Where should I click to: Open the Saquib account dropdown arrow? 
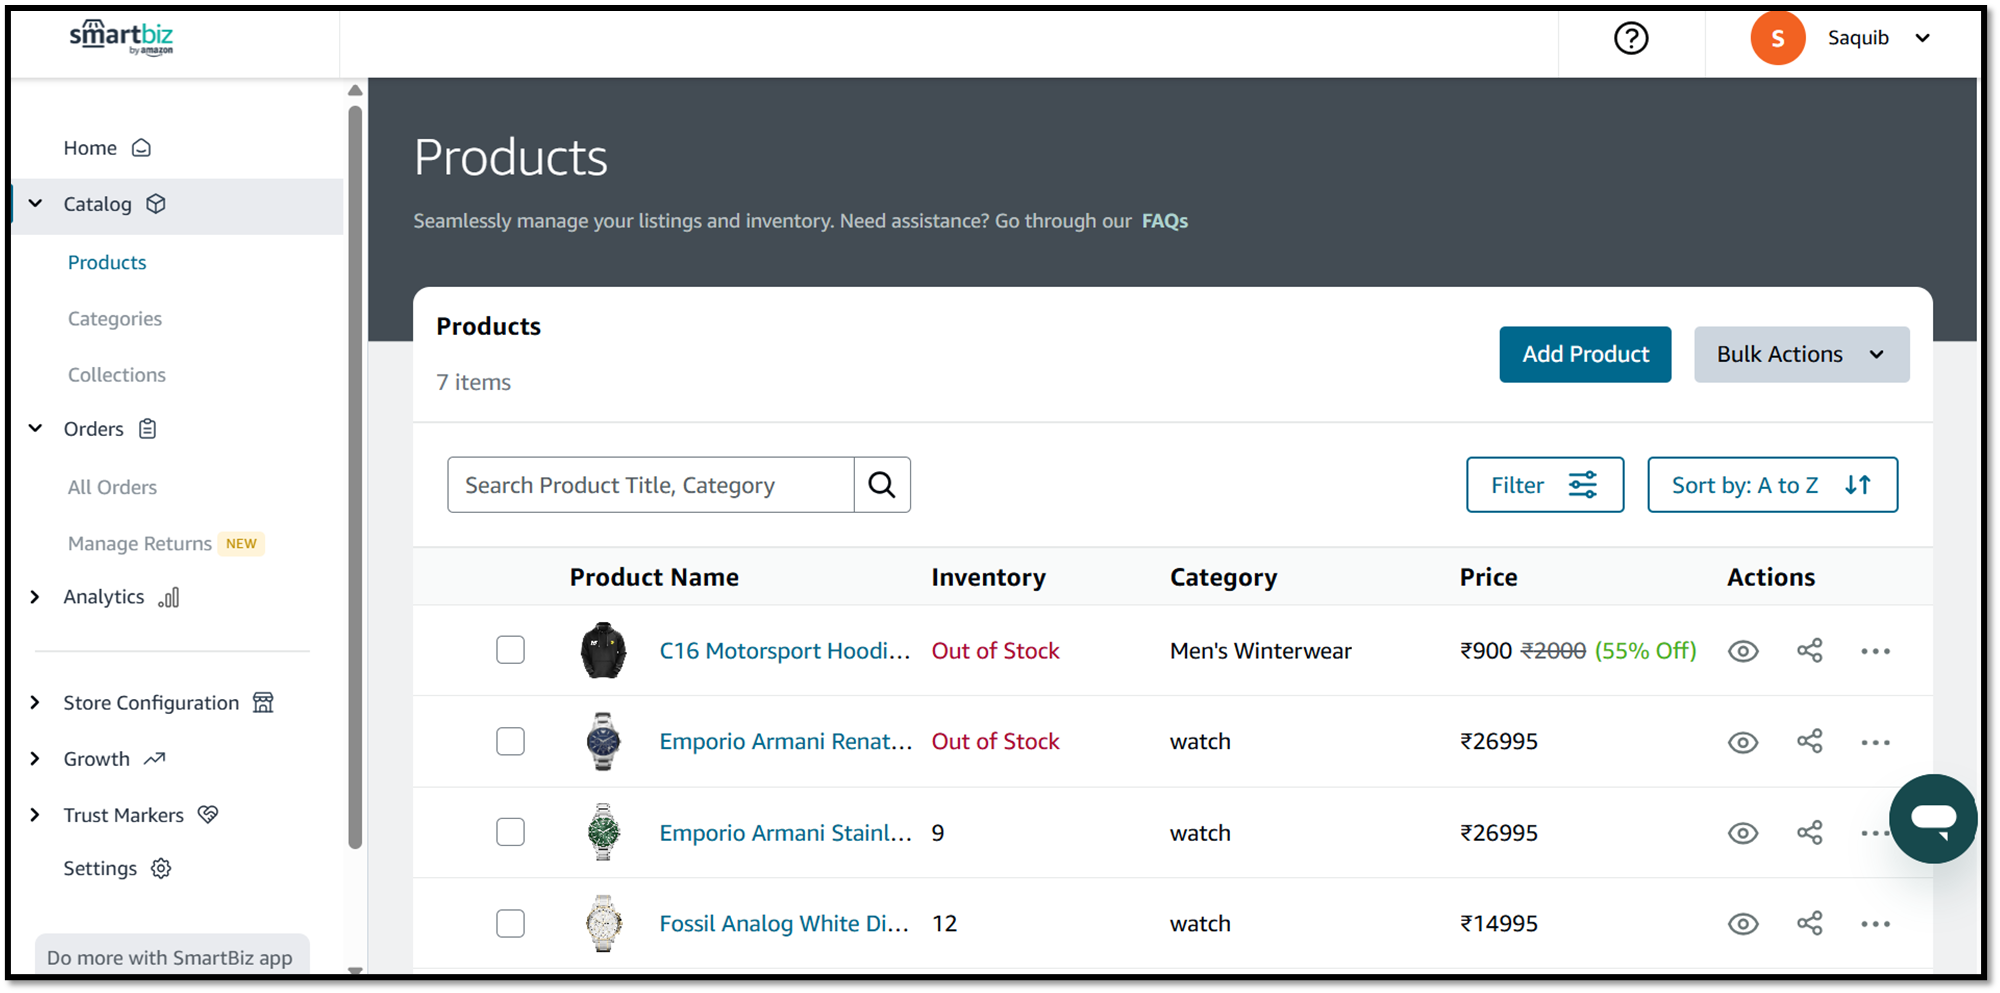tap(1922, 38)
